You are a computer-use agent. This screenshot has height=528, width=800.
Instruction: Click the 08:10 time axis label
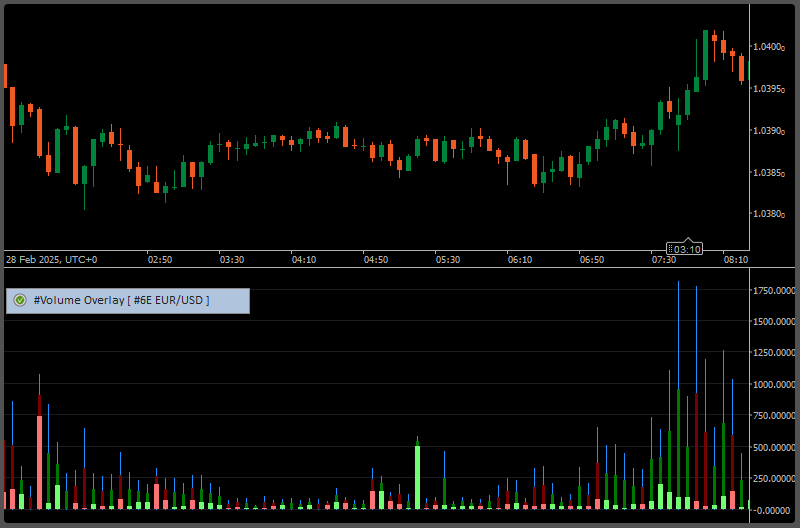735,260
